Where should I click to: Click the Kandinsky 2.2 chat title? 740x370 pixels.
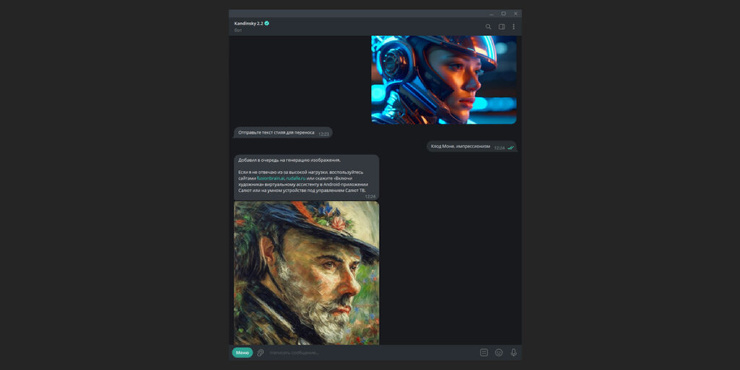pos(249,23)
